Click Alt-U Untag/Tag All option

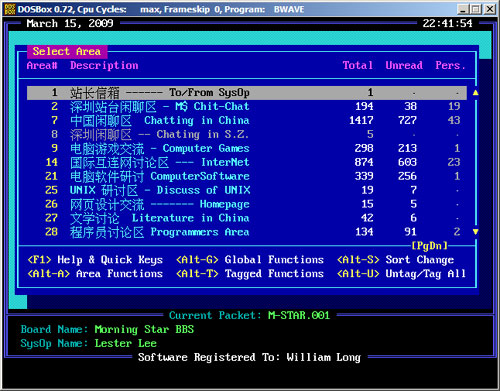coord(401,274)
